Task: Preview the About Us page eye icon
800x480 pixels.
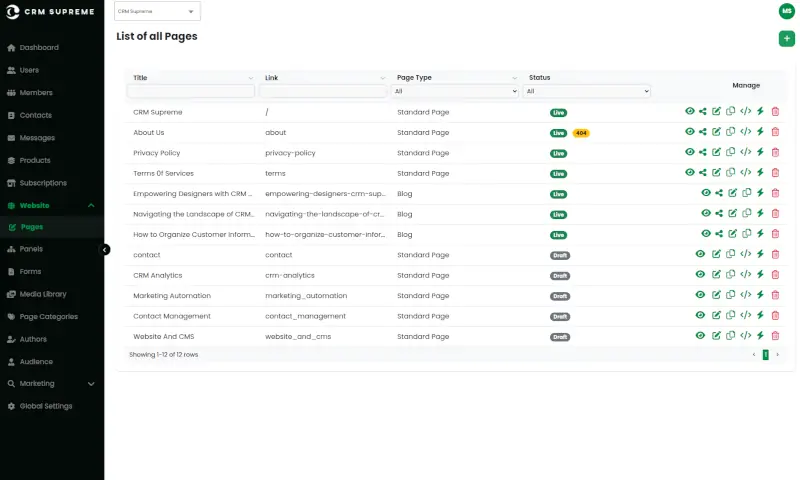Action: pos(690,132)
